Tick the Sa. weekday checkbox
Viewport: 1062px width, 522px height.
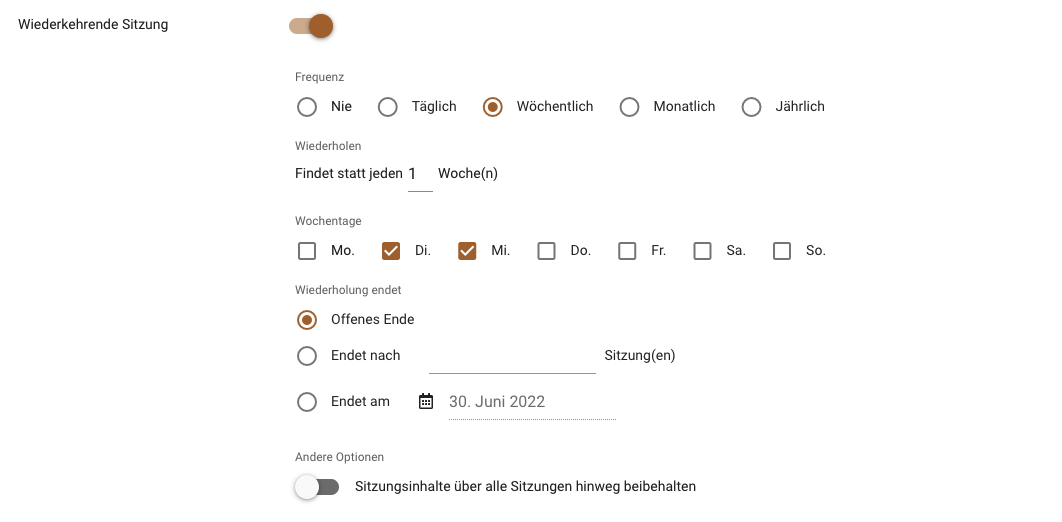coord(702,251)
